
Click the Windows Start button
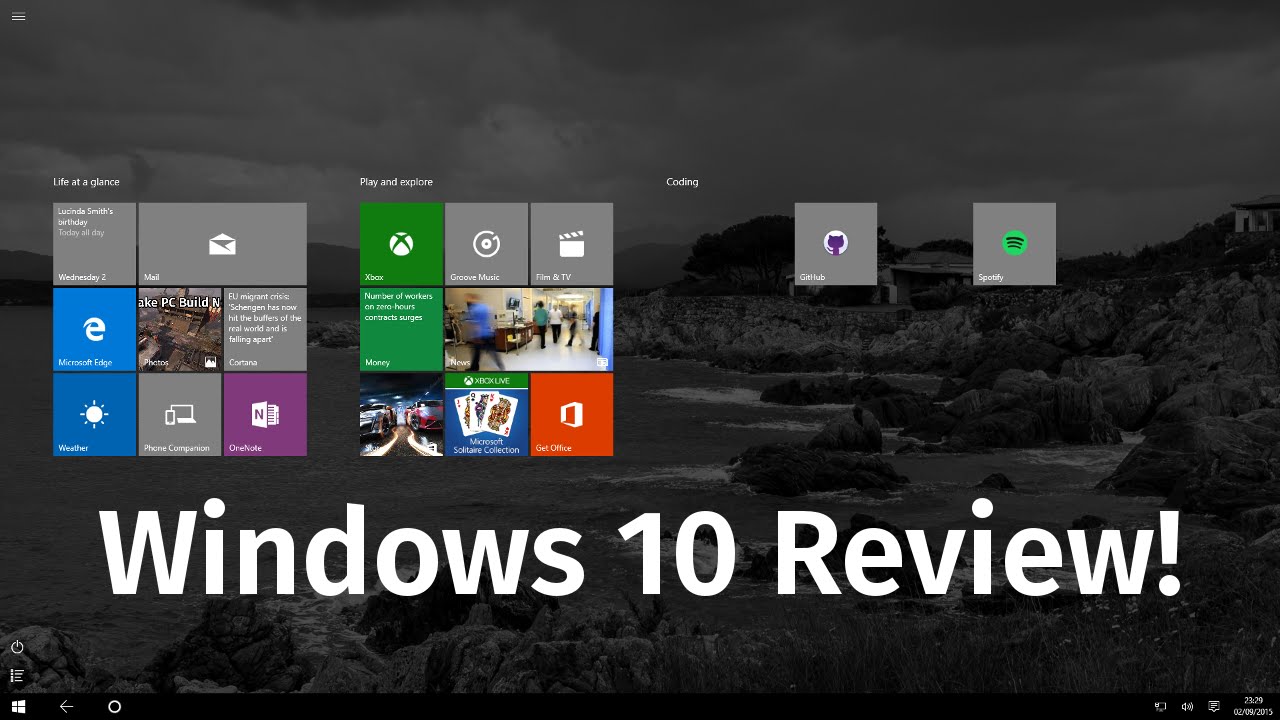tap(18, 706)
